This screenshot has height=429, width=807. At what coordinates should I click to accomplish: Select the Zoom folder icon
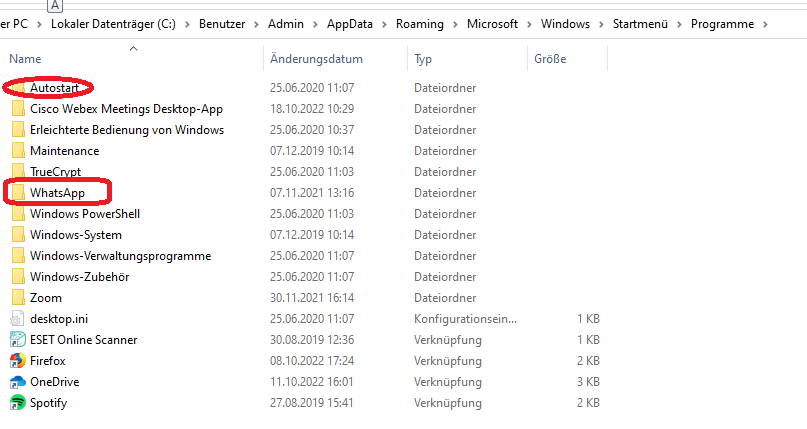click(17, 298)
